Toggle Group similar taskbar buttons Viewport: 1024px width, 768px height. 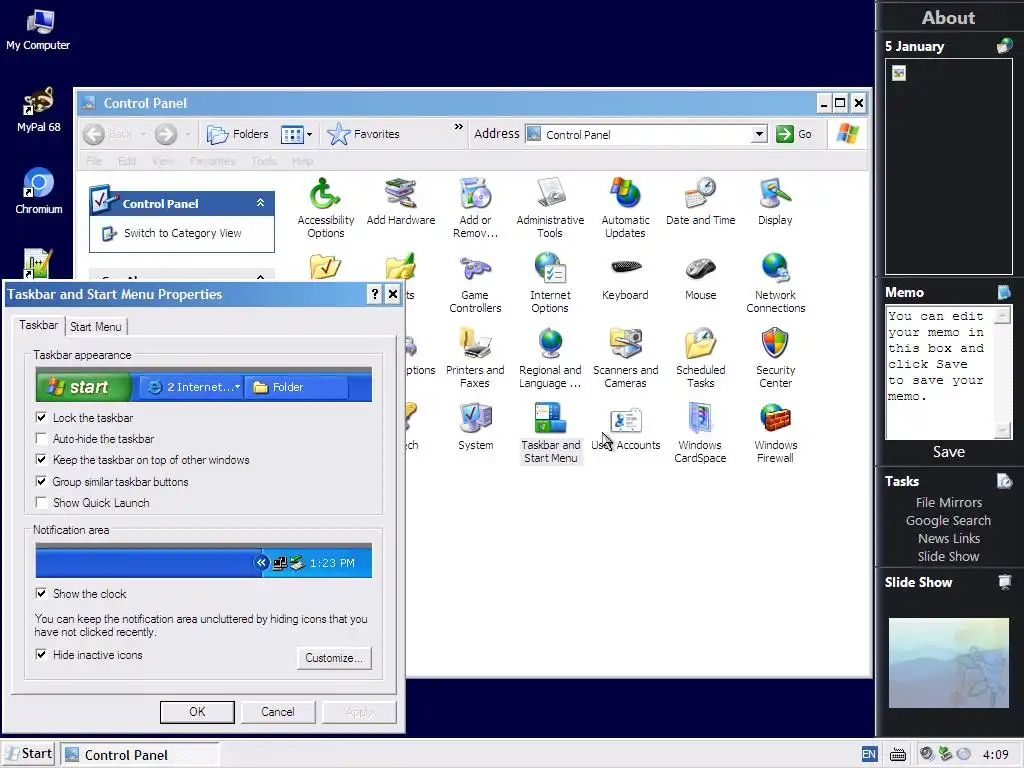pos(41,481)
